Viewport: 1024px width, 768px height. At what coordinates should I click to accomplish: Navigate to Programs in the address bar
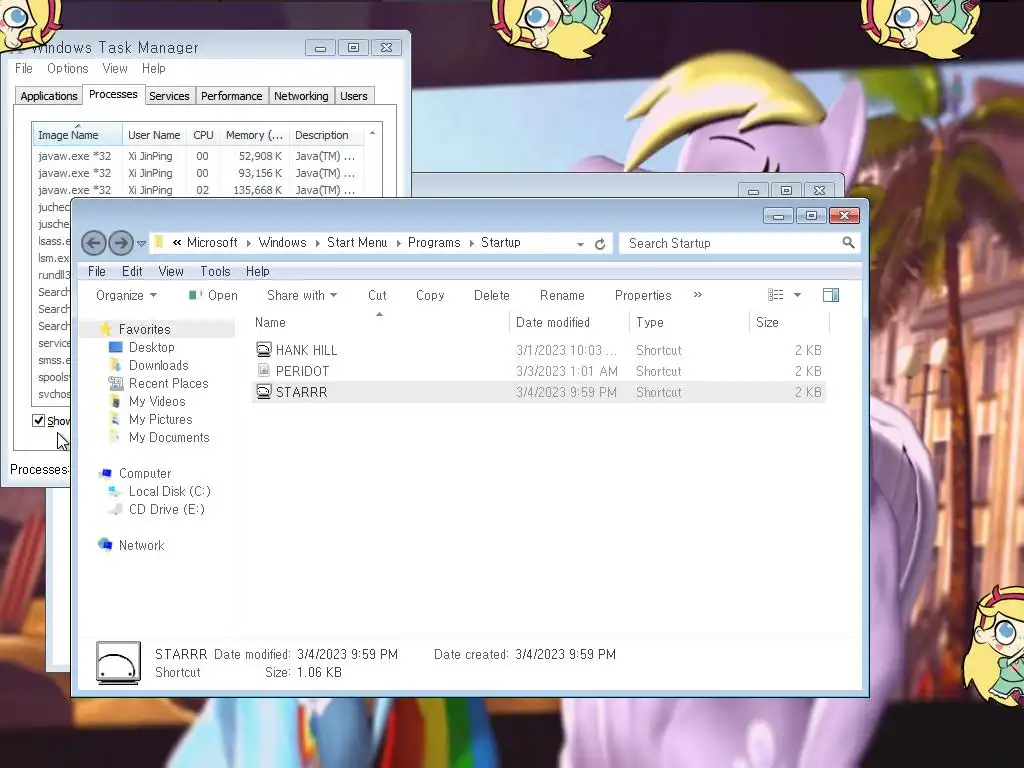(x=434, y=242)
